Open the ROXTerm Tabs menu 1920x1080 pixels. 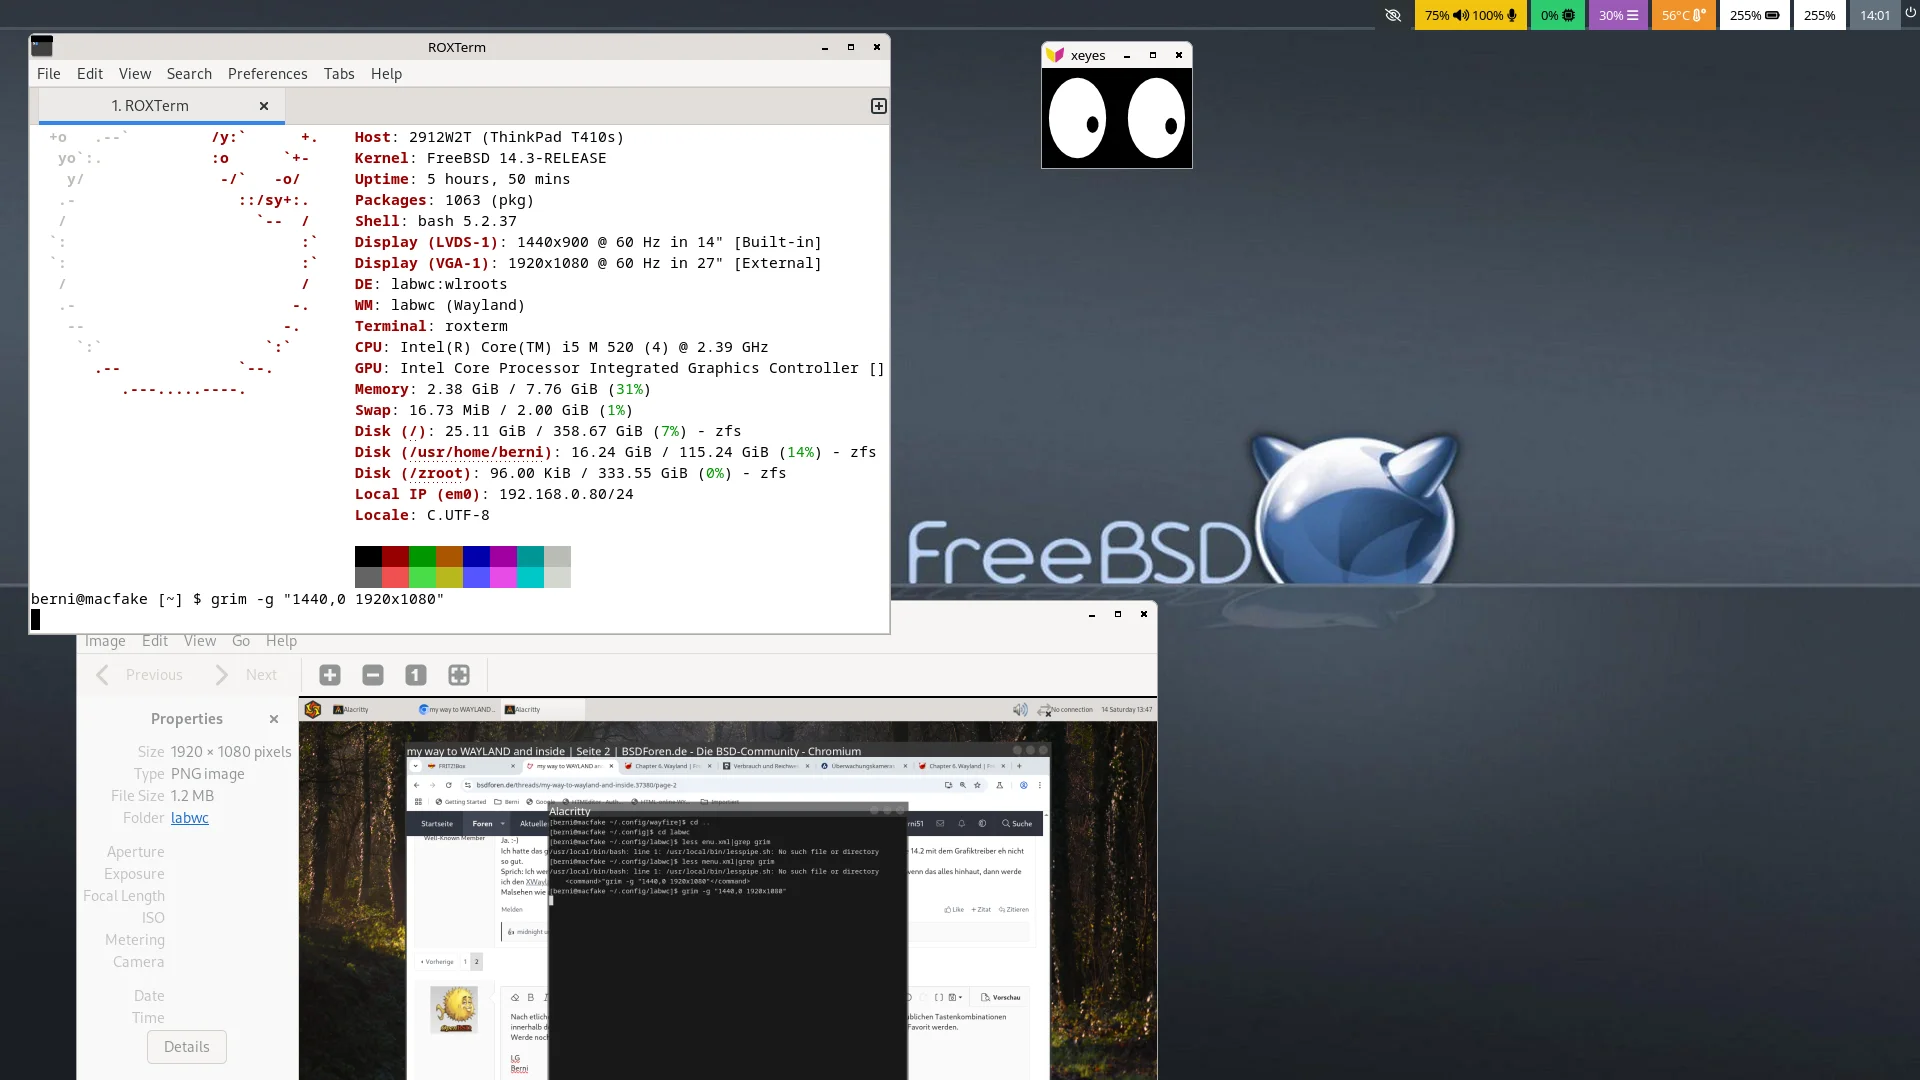(x=339, y=74)
